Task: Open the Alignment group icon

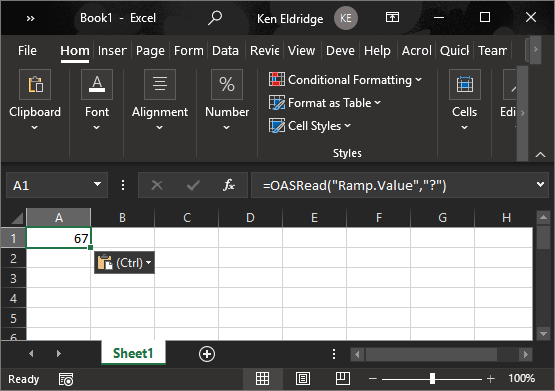Action: [x=160, y=85]
